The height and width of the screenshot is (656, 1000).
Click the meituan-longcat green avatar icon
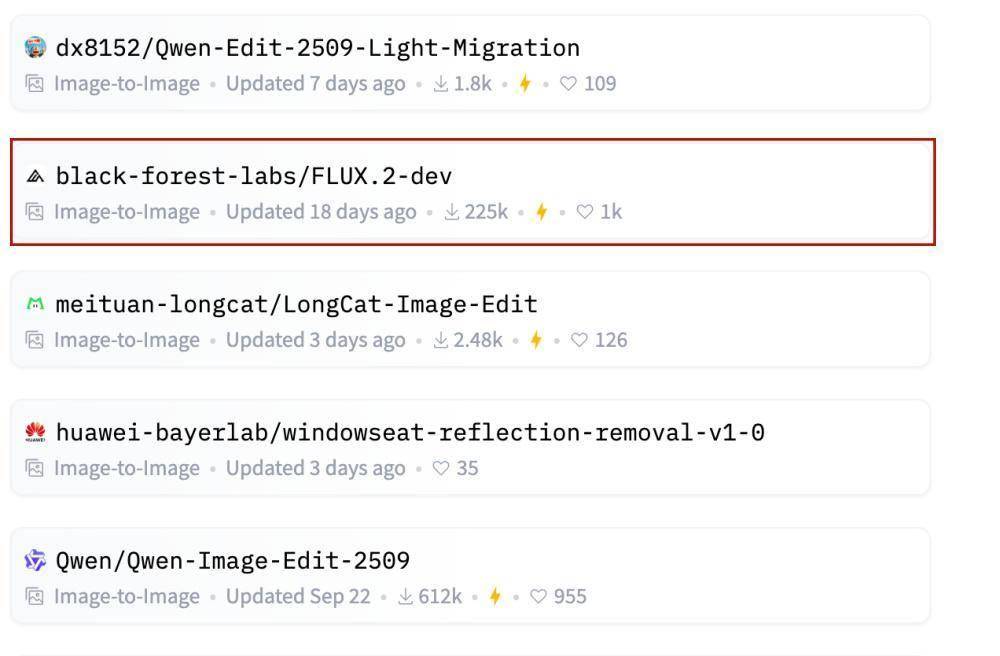35,304
